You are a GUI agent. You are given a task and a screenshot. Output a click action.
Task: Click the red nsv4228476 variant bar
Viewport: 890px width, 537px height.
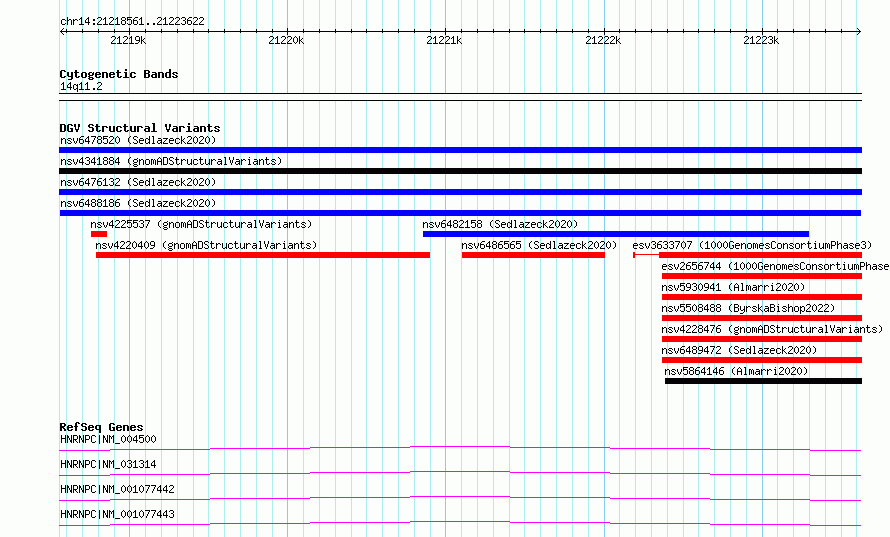(762, 339)
